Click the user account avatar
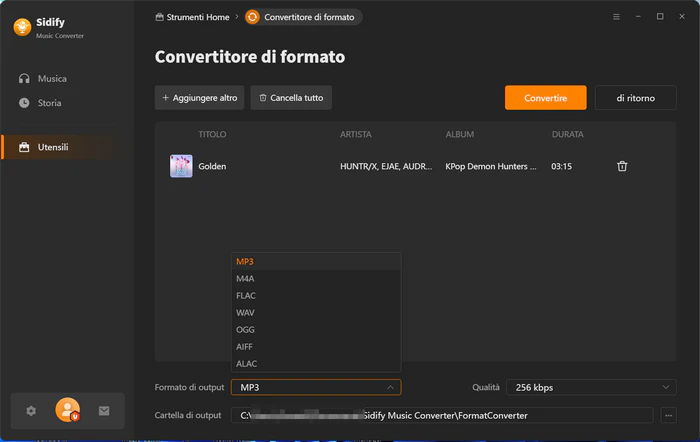700x442 pixels. coord(67,410)
